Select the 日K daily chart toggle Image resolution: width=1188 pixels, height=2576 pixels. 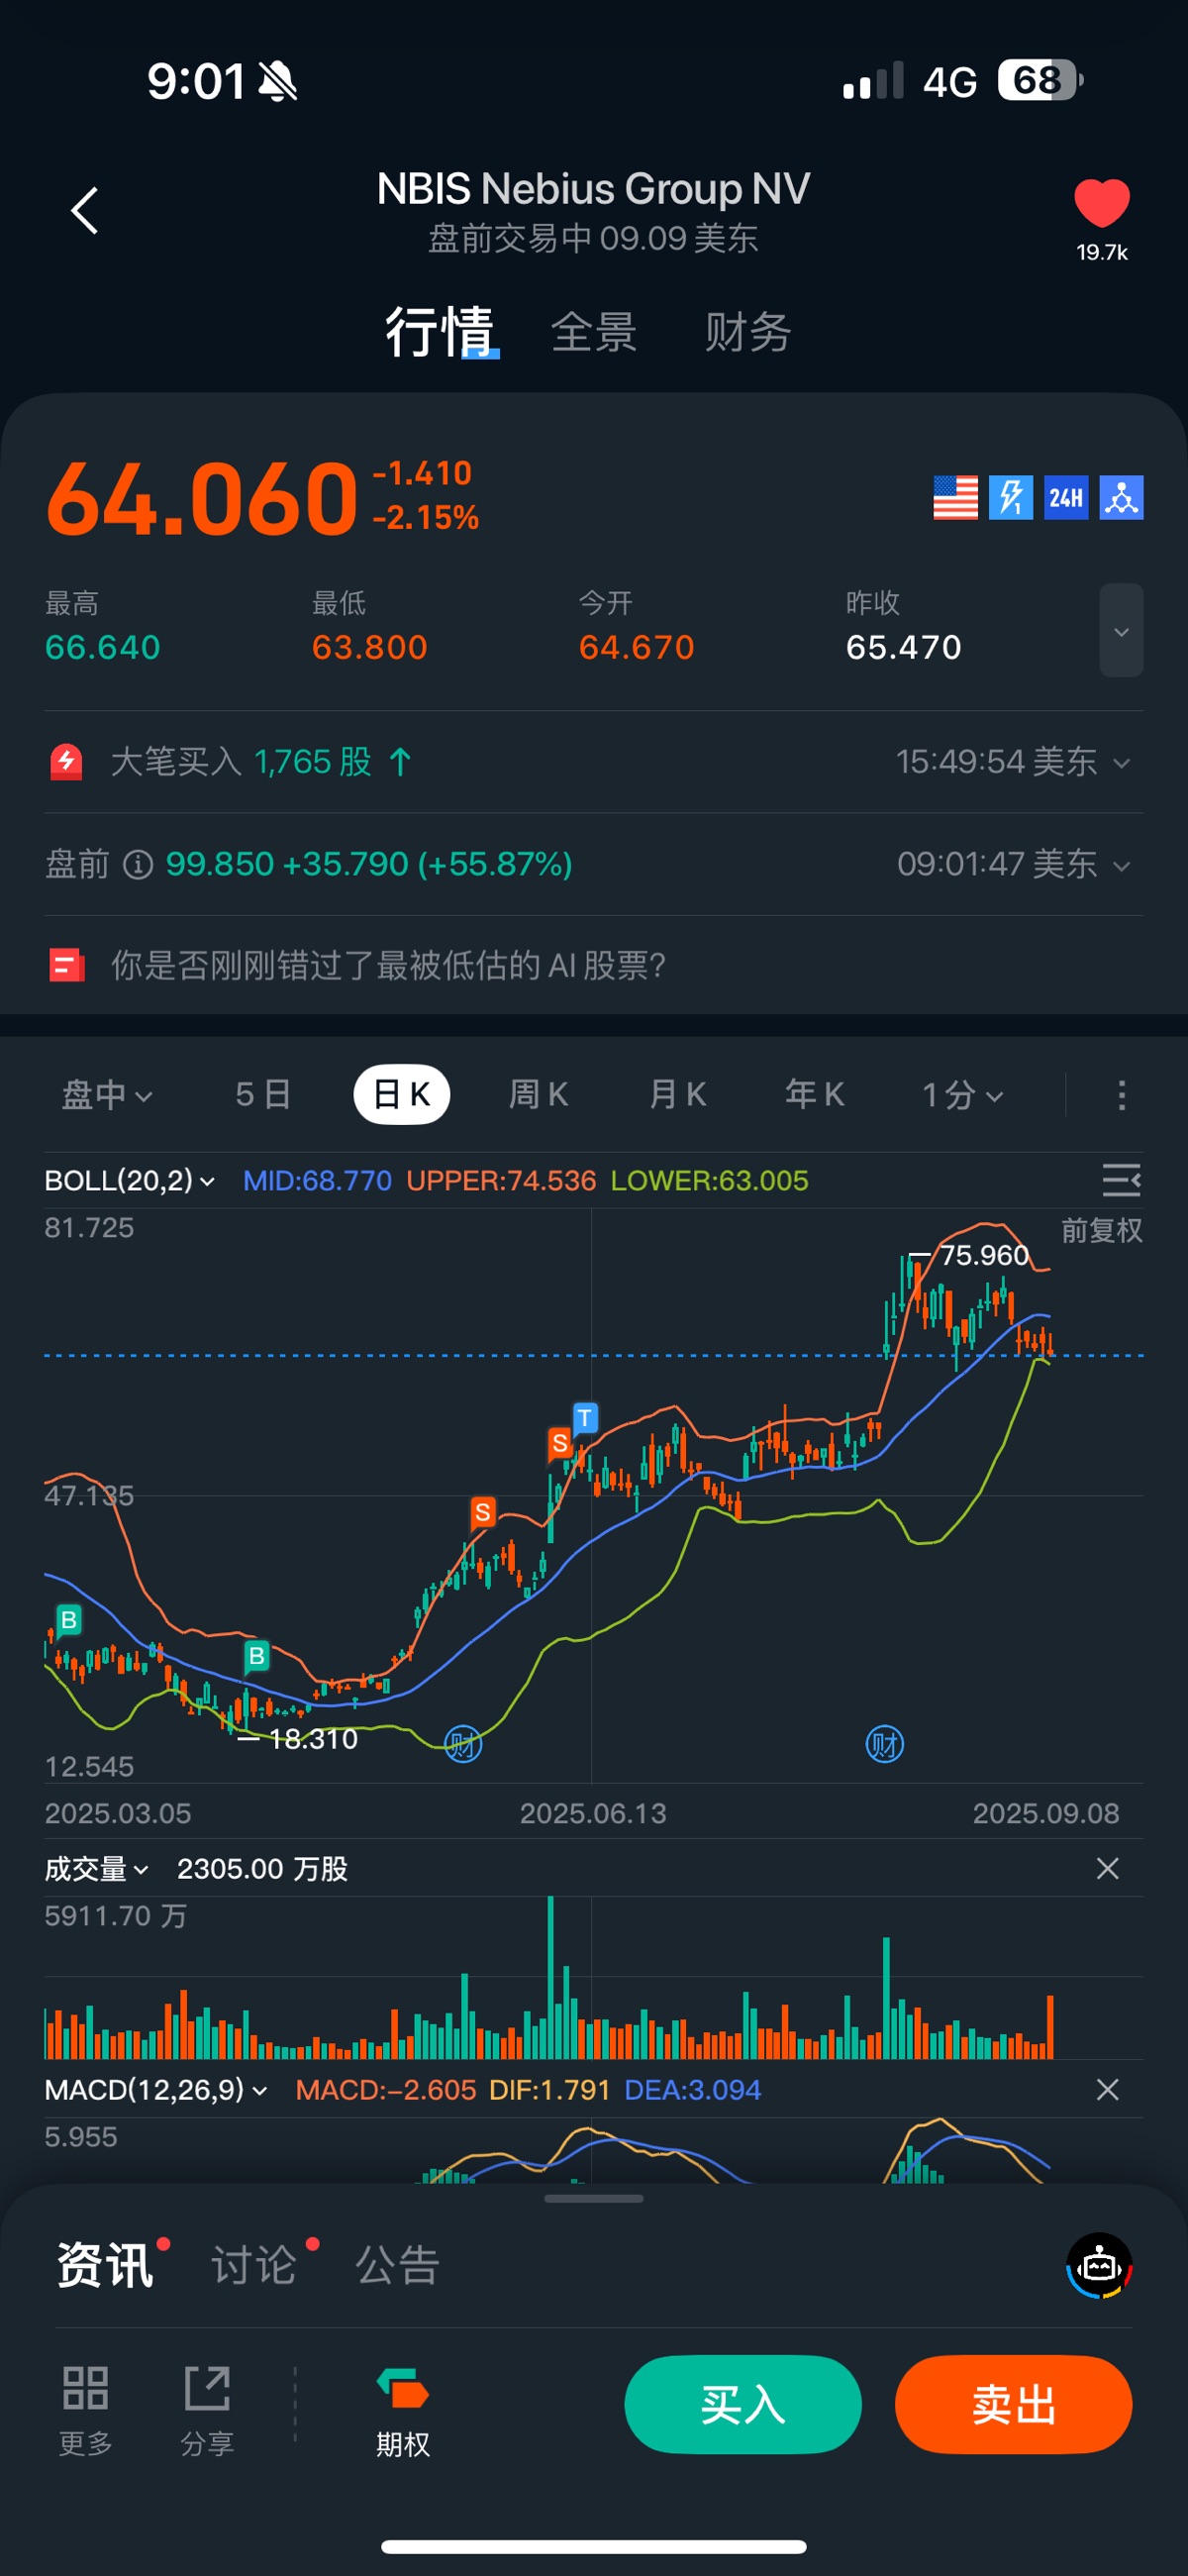point(401,1094)
